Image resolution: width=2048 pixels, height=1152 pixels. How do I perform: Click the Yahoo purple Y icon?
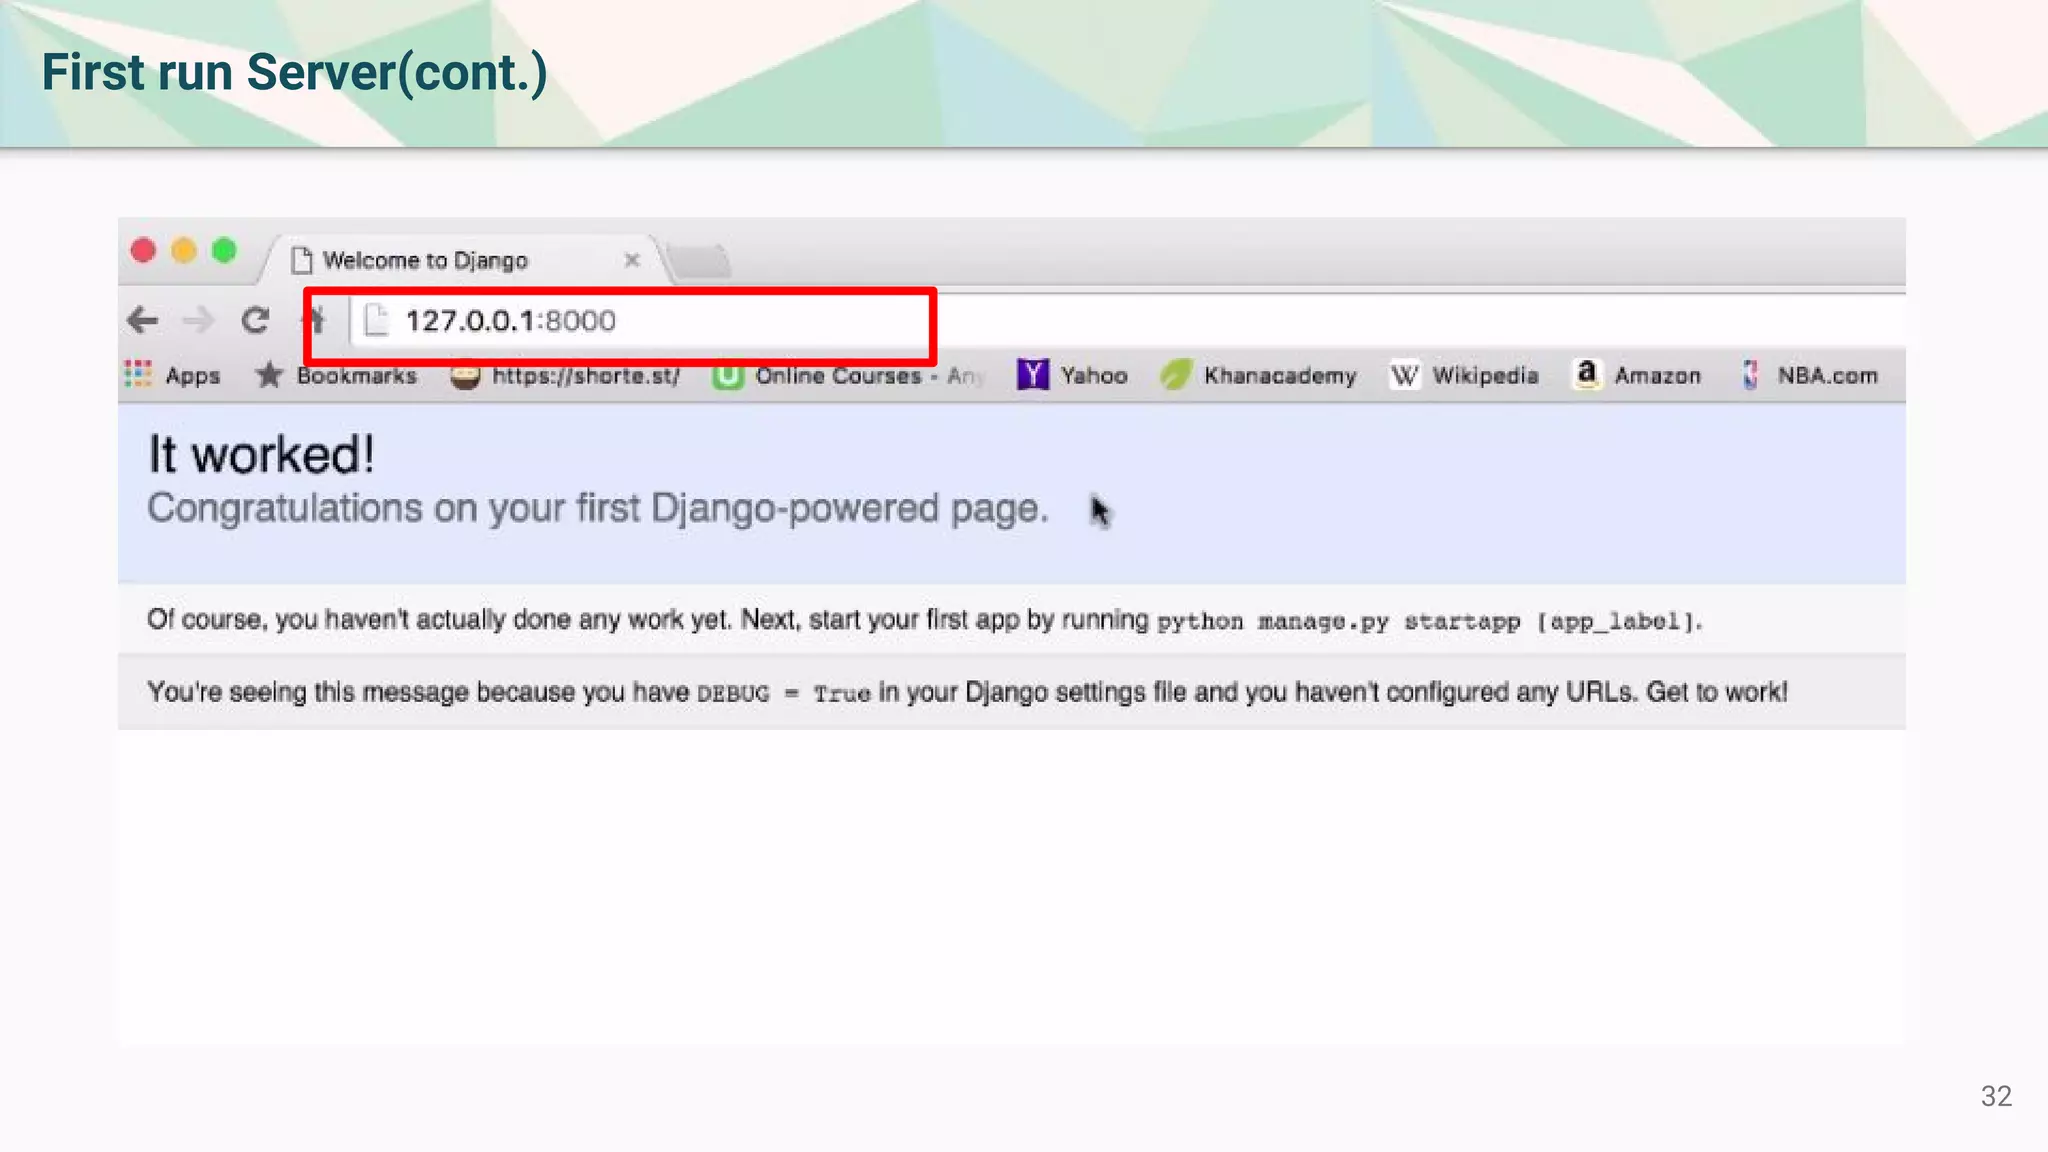pyautogui.click(x=1032, y=375)
